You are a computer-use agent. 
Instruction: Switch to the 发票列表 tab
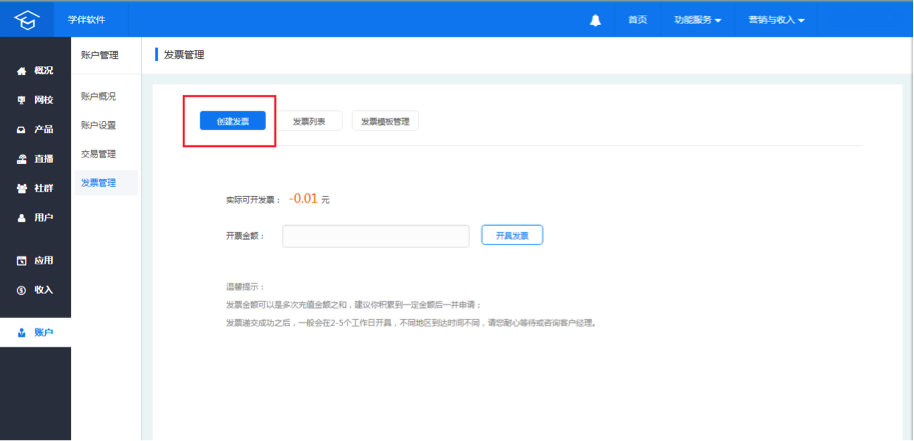(310, 121)
